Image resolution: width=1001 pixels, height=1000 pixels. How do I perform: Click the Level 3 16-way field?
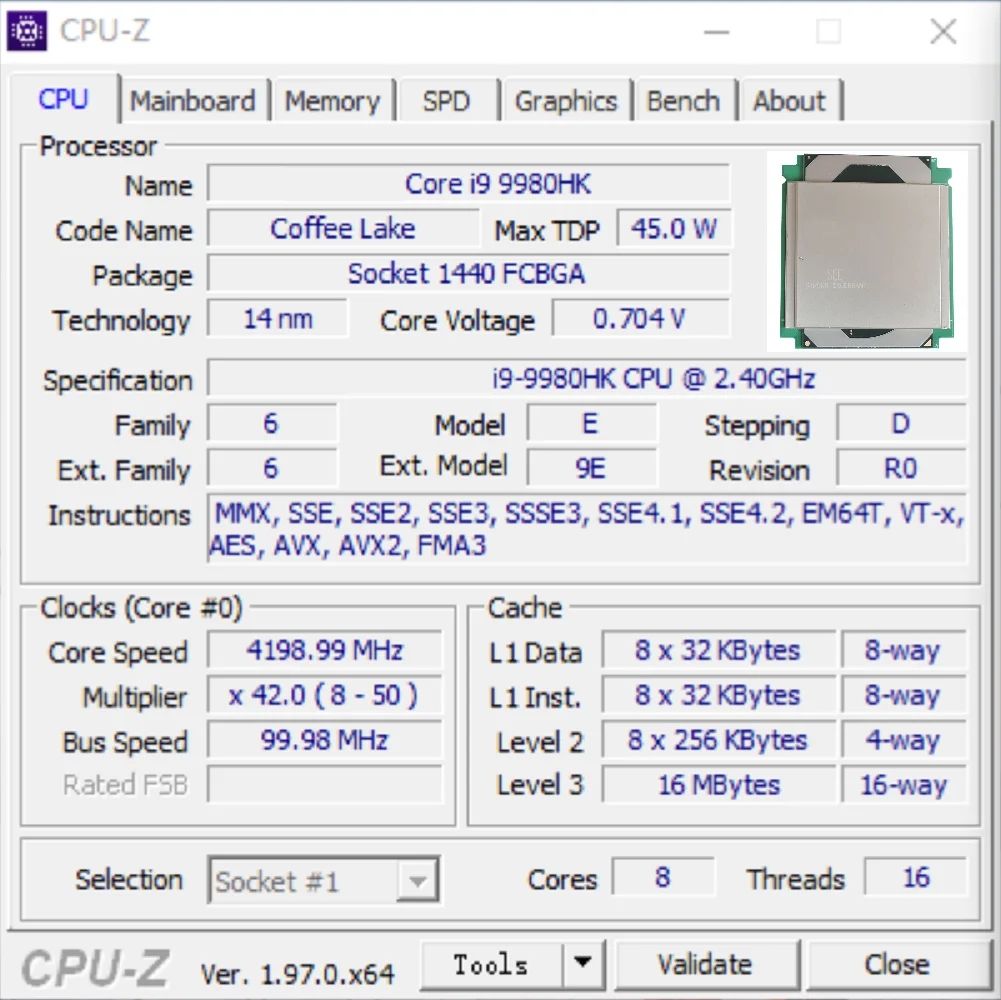904,784
